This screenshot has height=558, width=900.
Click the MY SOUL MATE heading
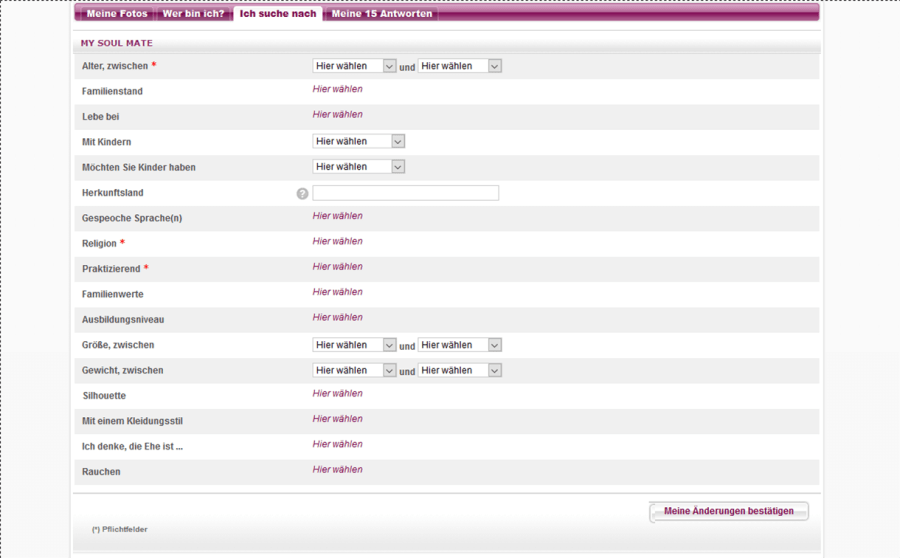(117, 43)
